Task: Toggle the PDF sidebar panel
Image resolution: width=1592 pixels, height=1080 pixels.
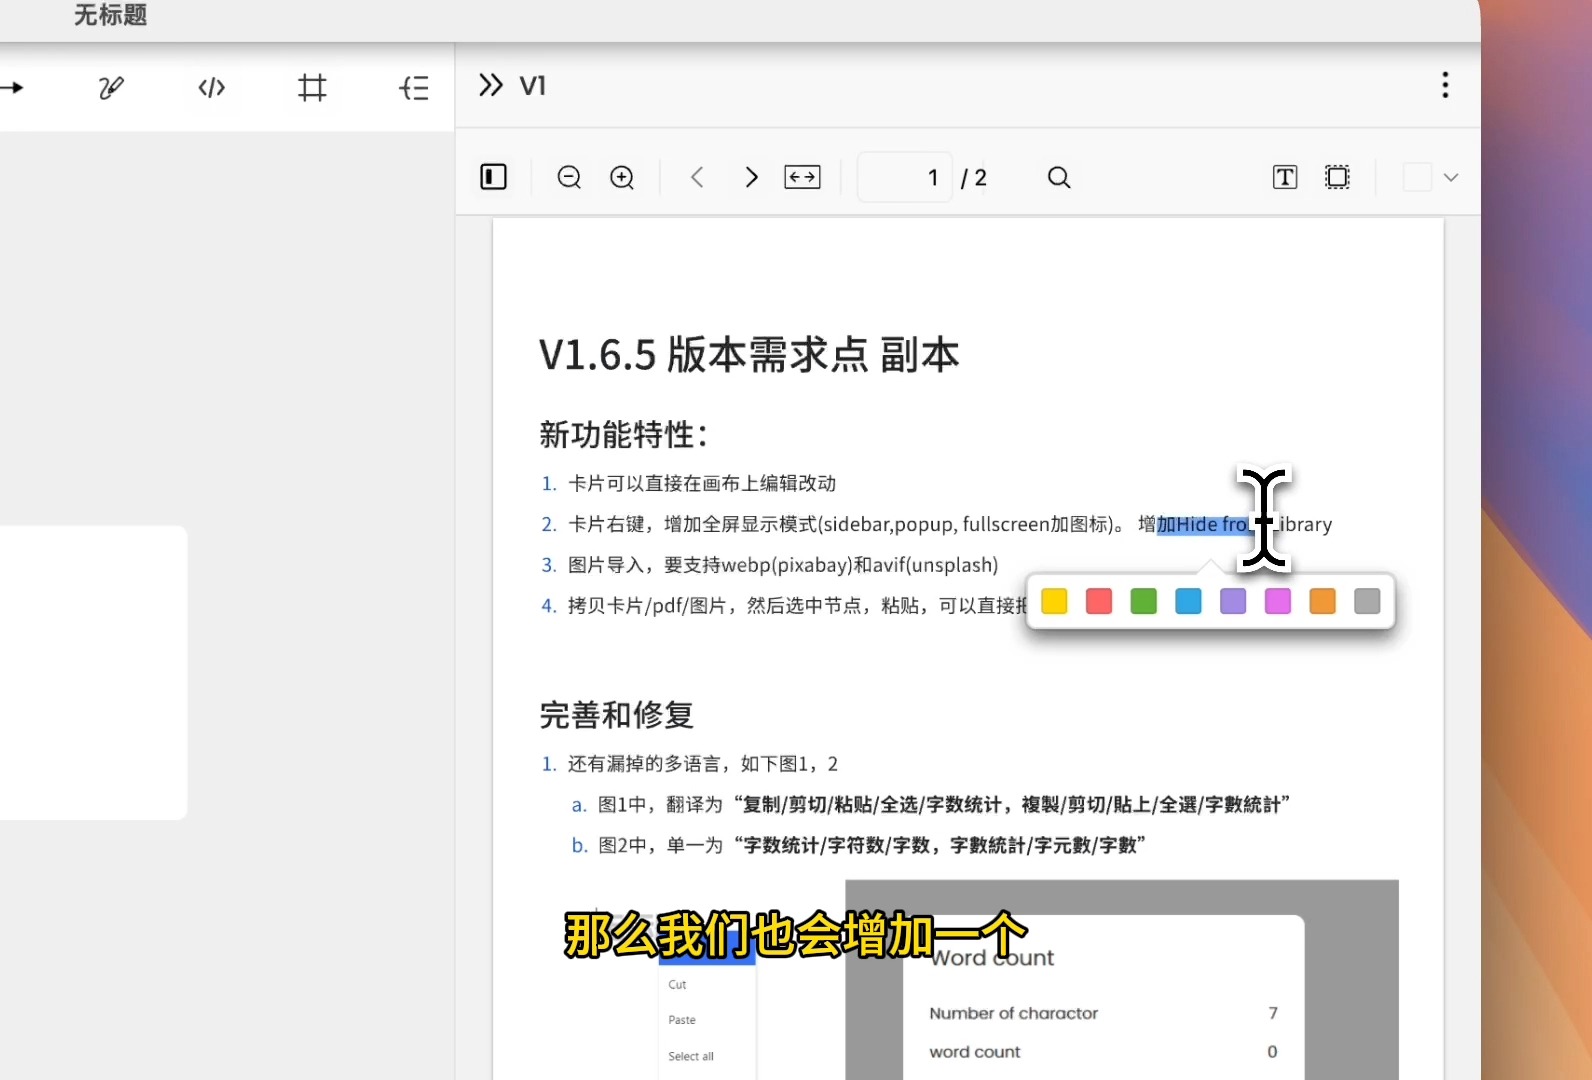Action: point(494,177)
